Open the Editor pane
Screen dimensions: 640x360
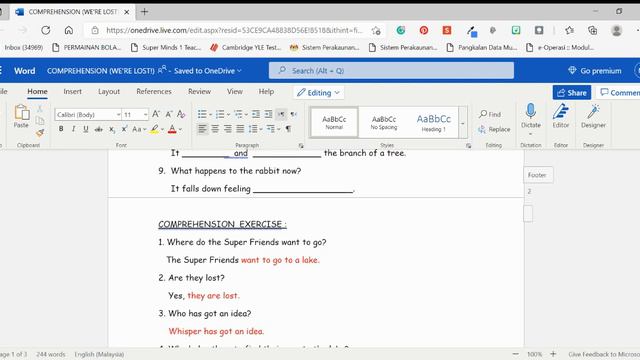[x=561, y=116]
